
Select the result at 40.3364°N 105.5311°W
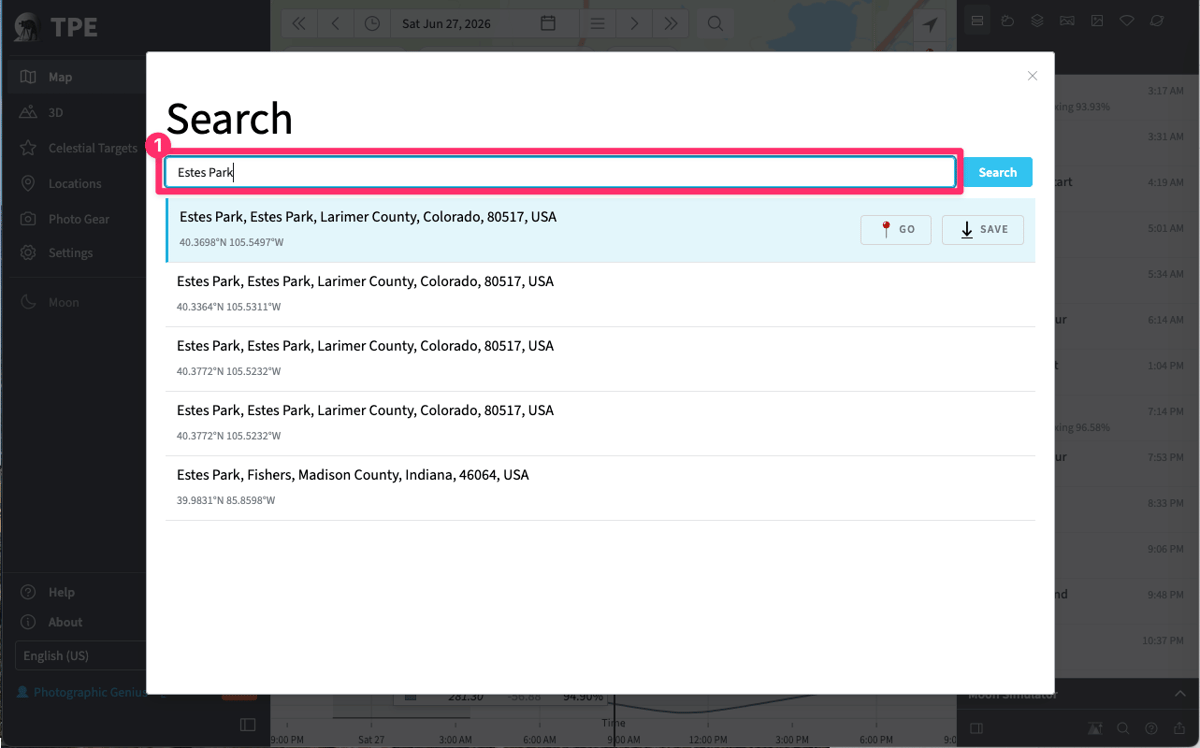600,294
